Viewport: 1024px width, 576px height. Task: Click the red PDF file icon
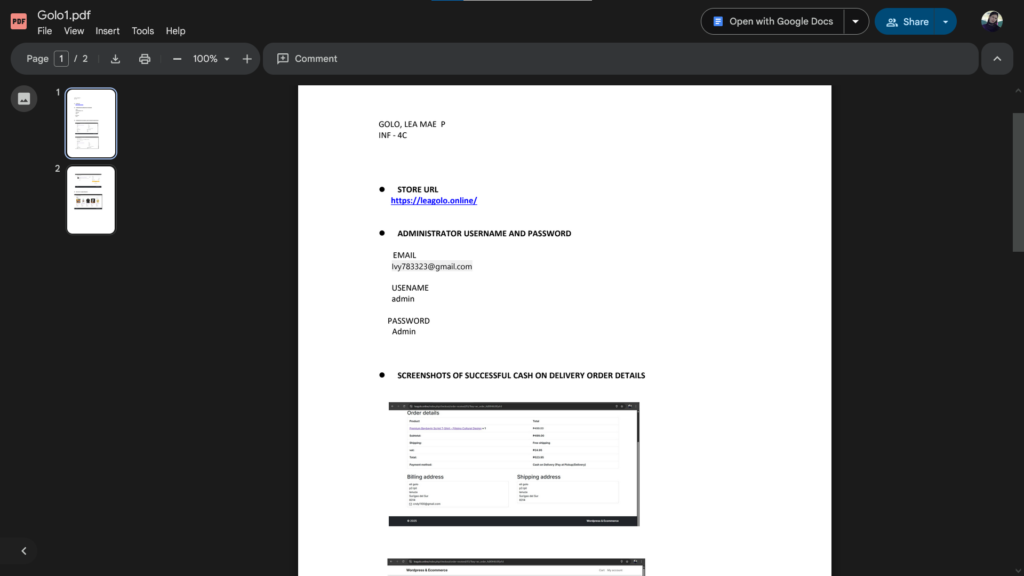click(18, 22)
